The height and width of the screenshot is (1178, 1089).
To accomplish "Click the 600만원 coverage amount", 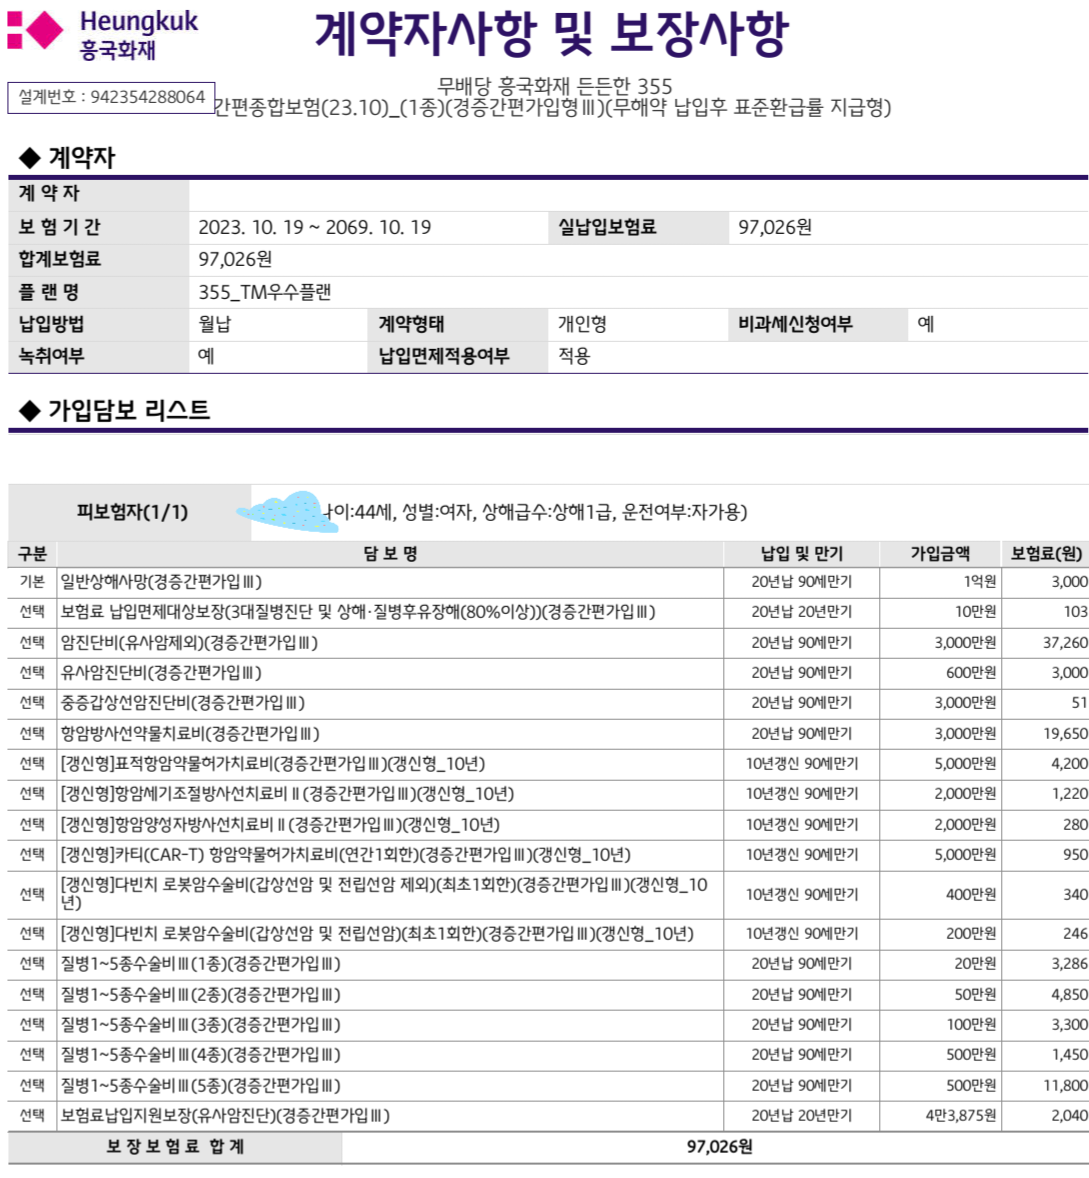I will click(970, 673).
